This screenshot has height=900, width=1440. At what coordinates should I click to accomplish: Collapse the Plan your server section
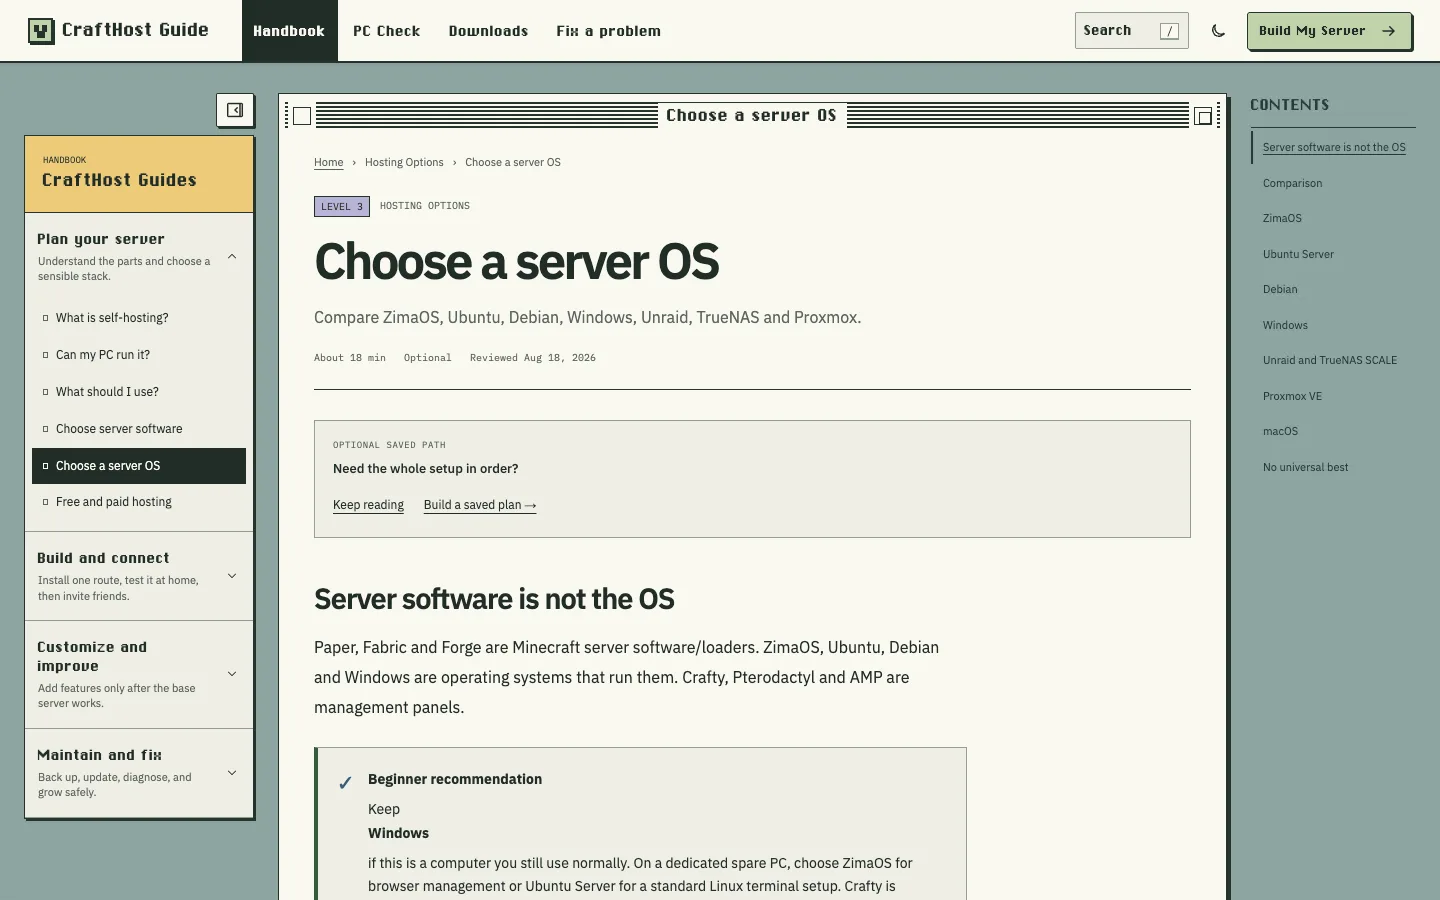139,256
